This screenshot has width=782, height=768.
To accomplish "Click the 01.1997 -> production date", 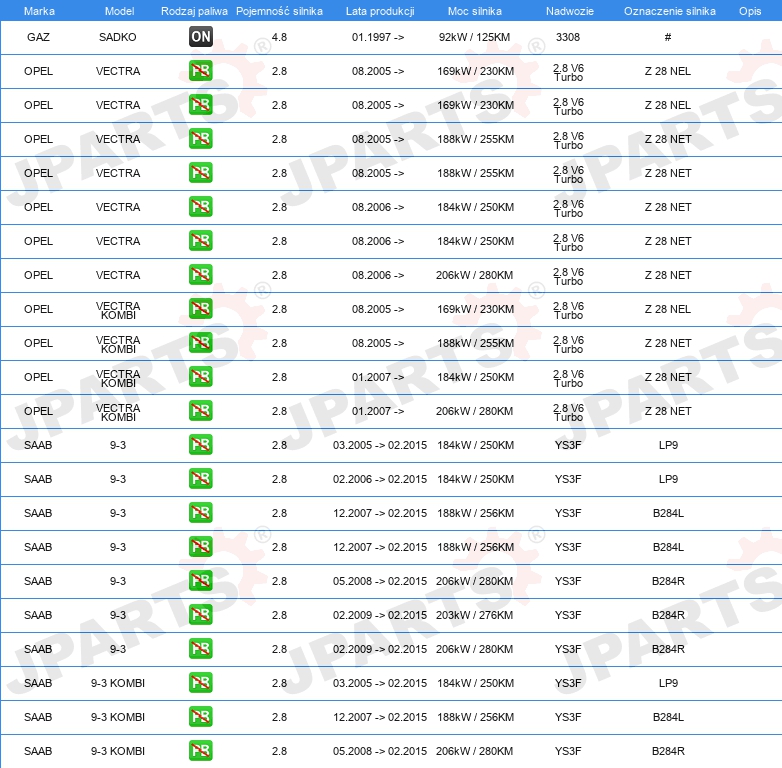I will [x=378, y=37].
